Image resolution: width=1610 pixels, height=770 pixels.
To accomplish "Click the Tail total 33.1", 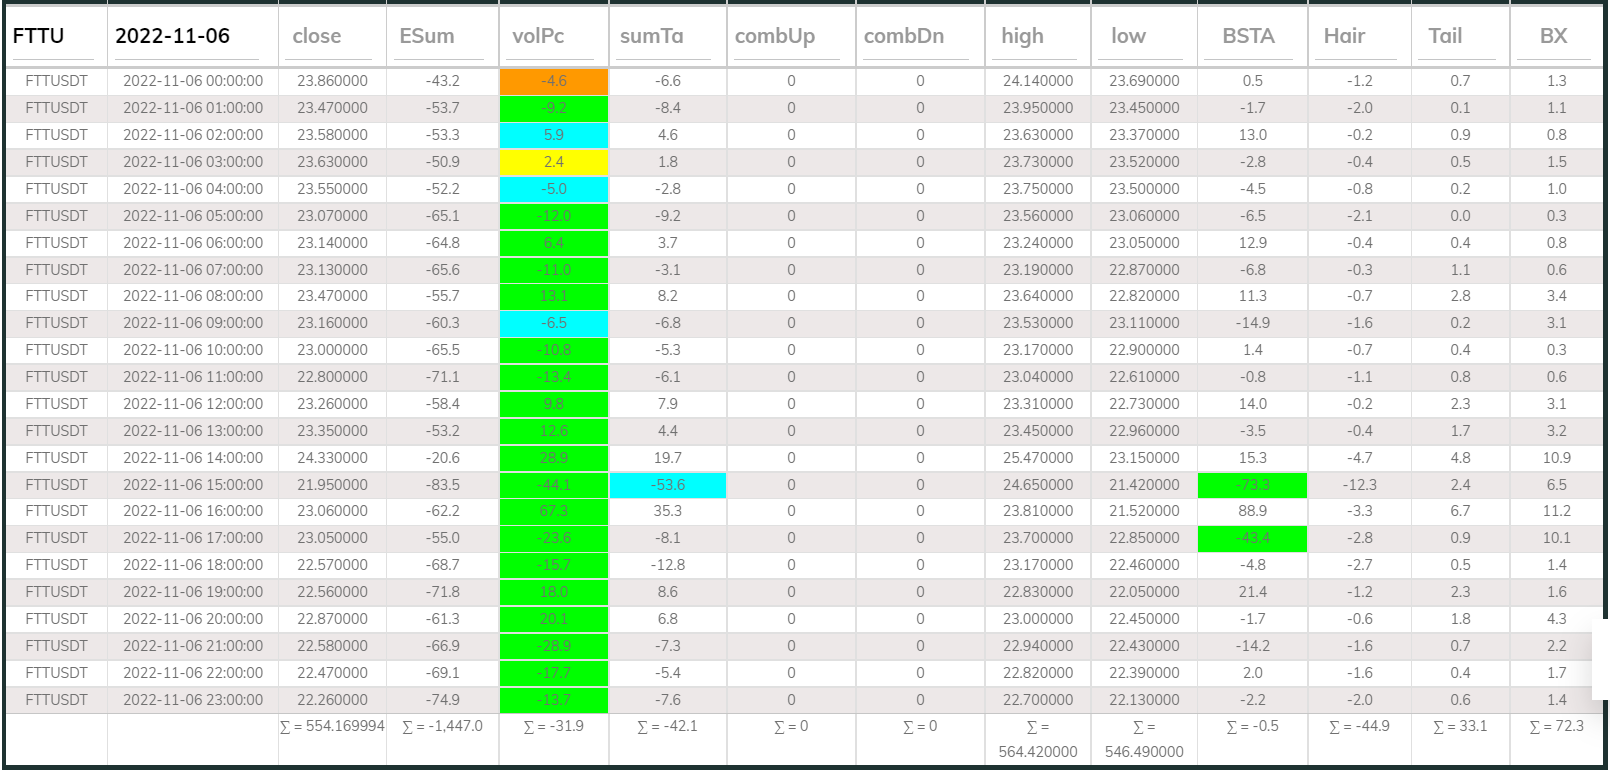I will (1460, 726).
